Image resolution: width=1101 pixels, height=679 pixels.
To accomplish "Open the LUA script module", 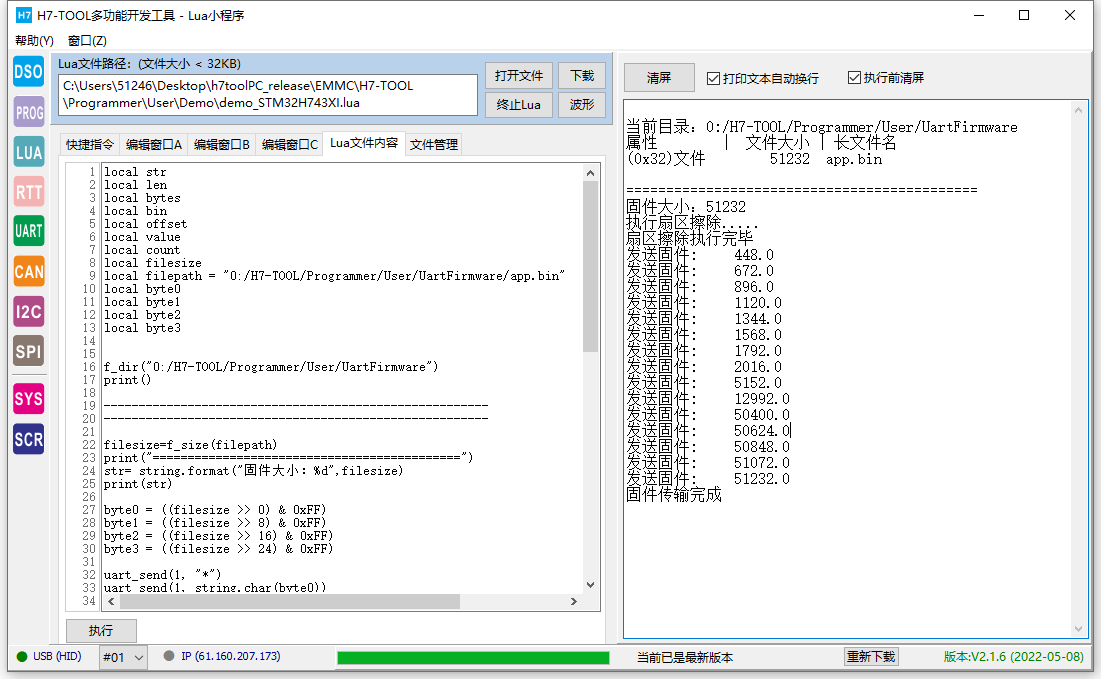I will 28,152.
